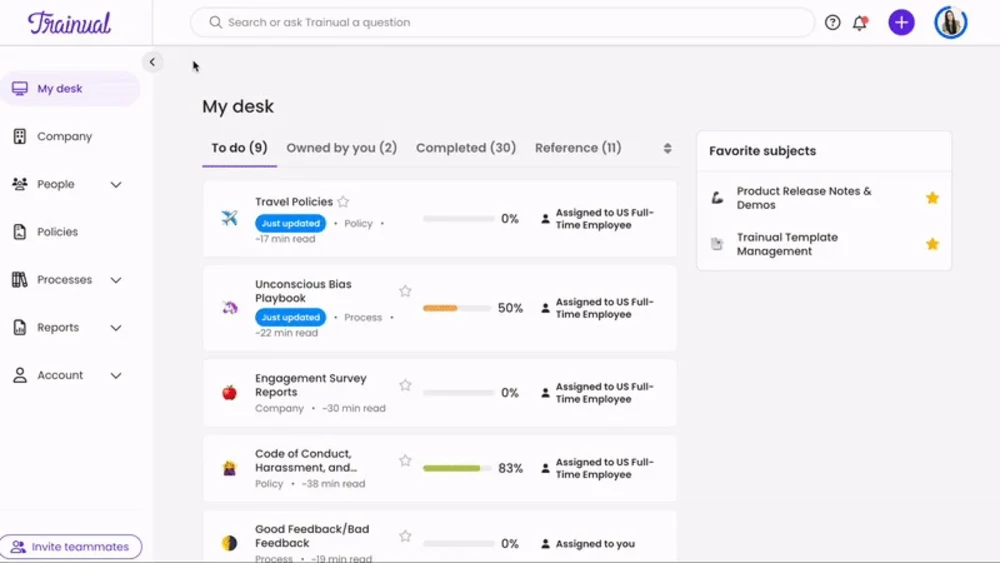Open the Engagement Survey Reports title
Image resolution: width=1000 pixels, height=563 pixels.
(x=311, y=385)
